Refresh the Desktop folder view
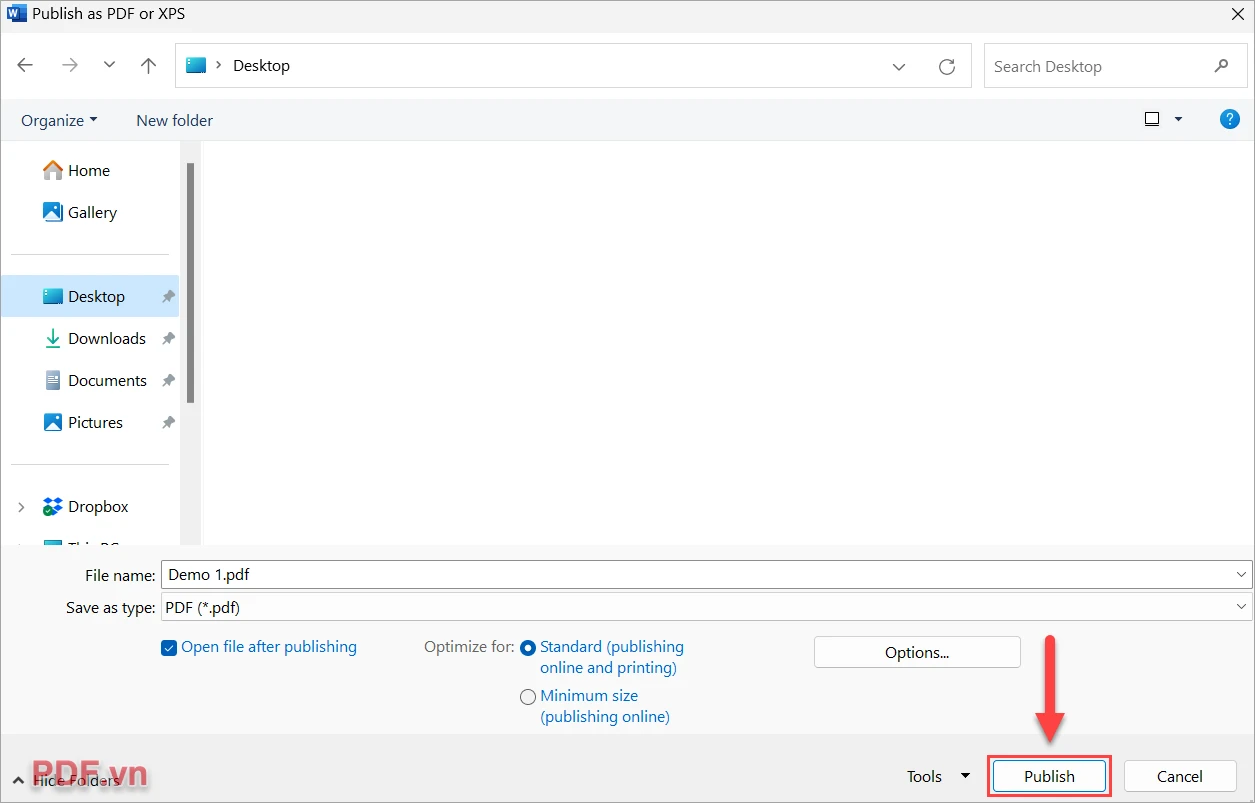The image size is (1255, 803). 947,66
